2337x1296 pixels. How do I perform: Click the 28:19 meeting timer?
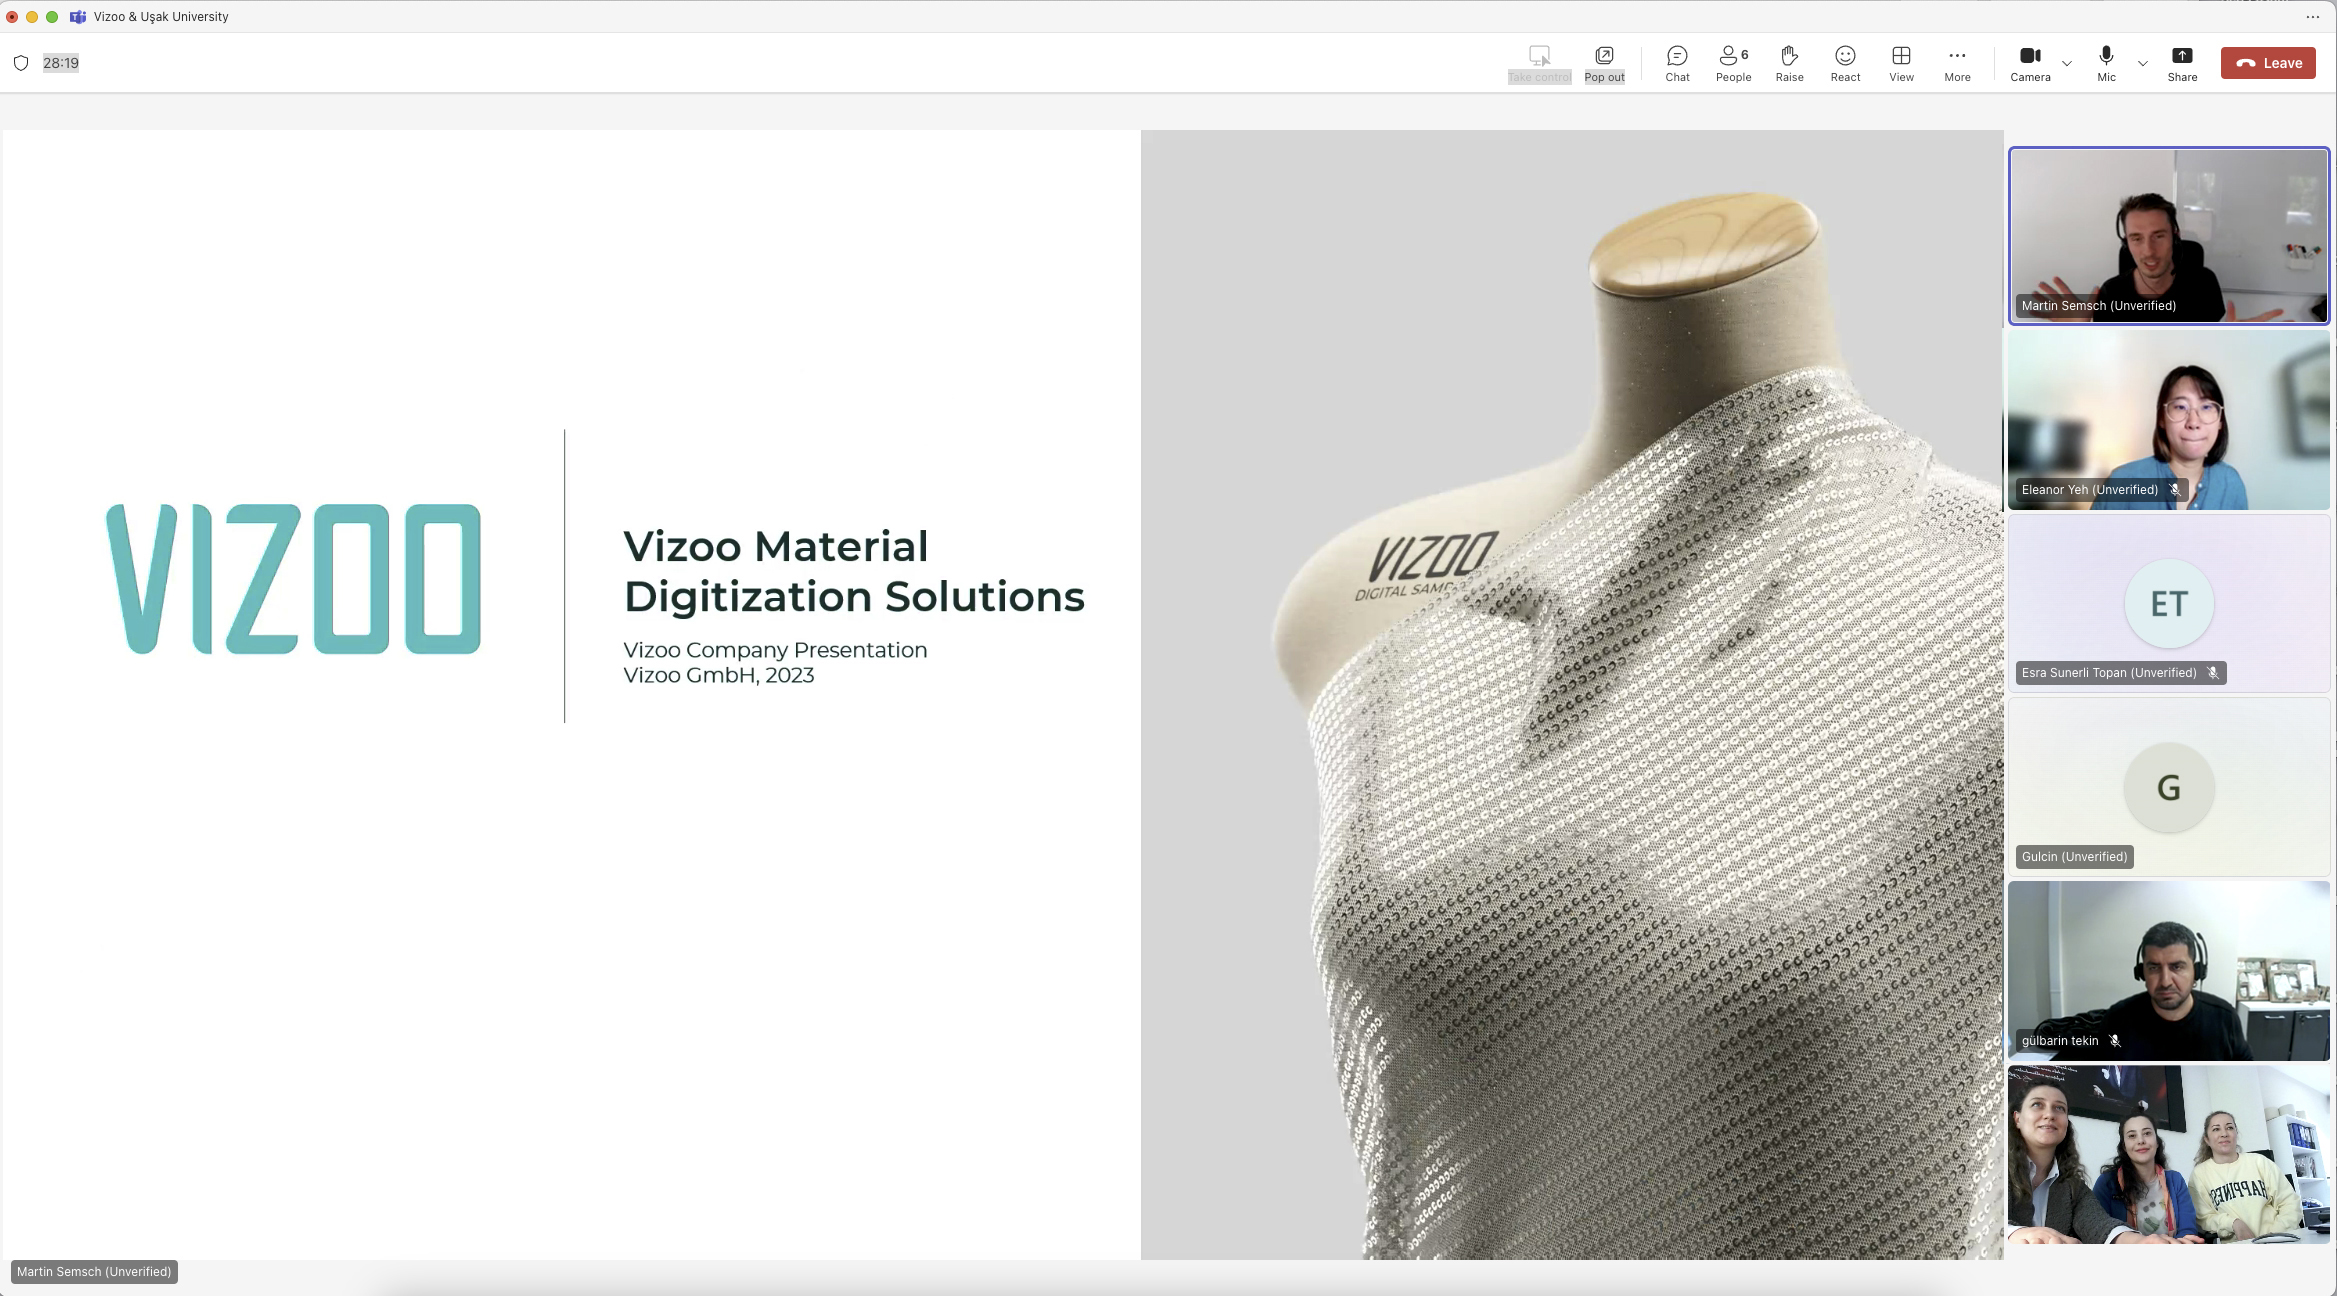click(61, 63)
